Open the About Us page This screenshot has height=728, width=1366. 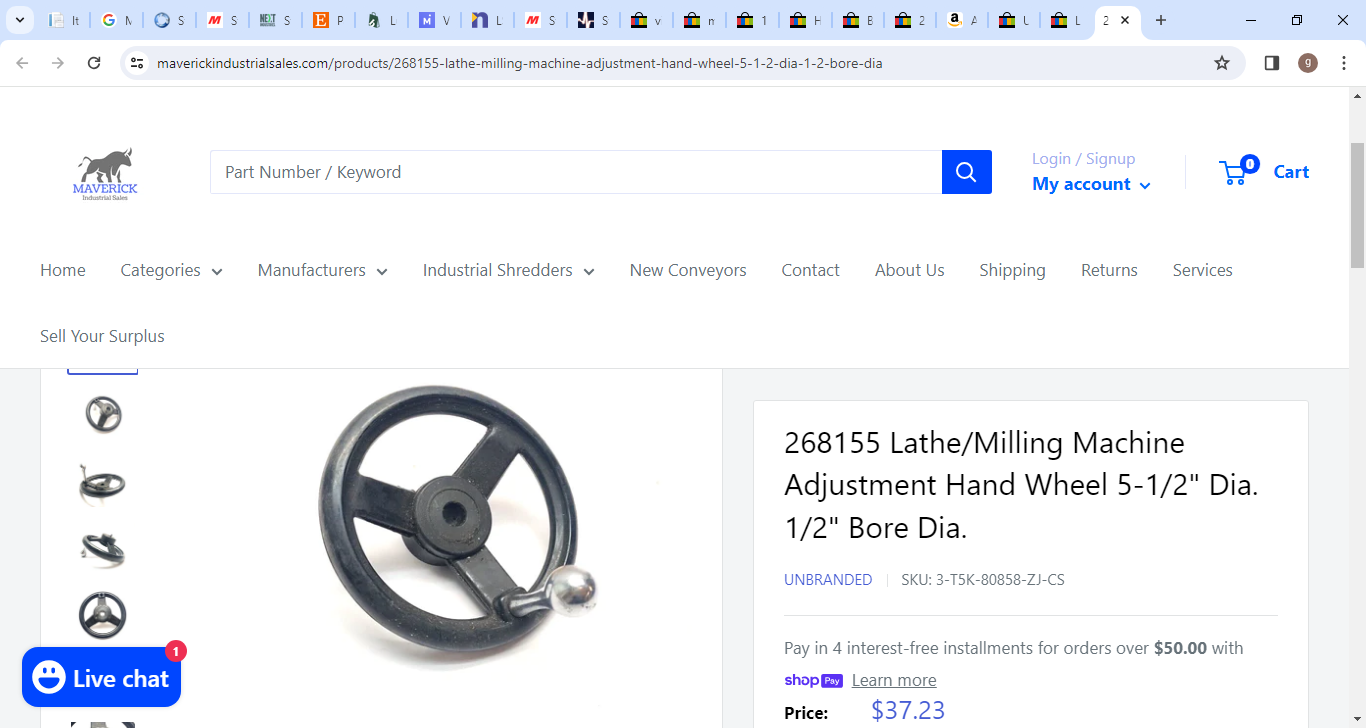pyautogui.click(x=909, y=270)
